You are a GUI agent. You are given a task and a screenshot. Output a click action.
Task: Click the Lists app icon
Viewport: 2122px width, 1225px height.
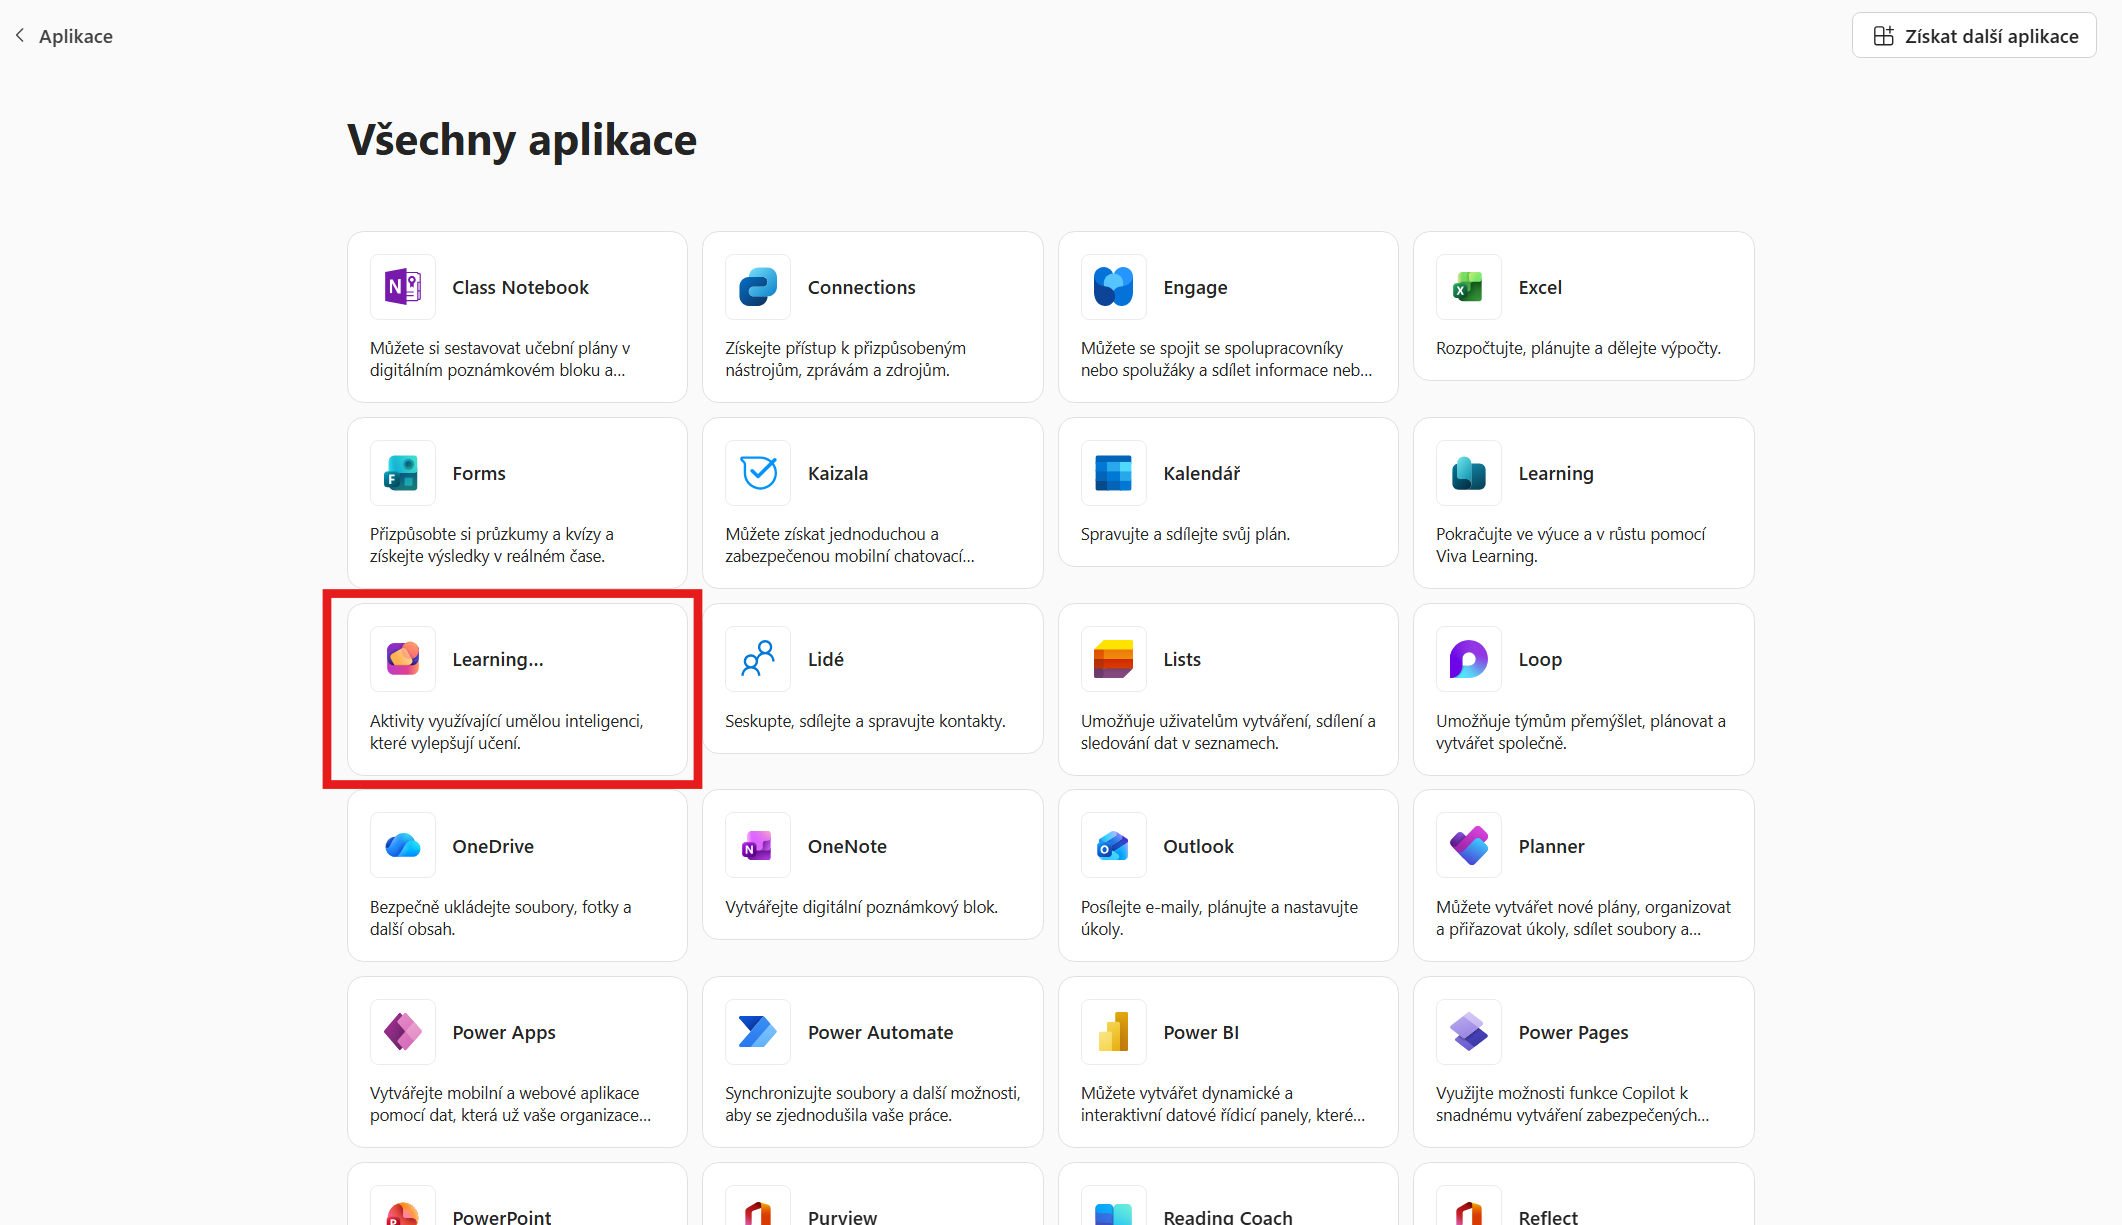point(1113,659)
